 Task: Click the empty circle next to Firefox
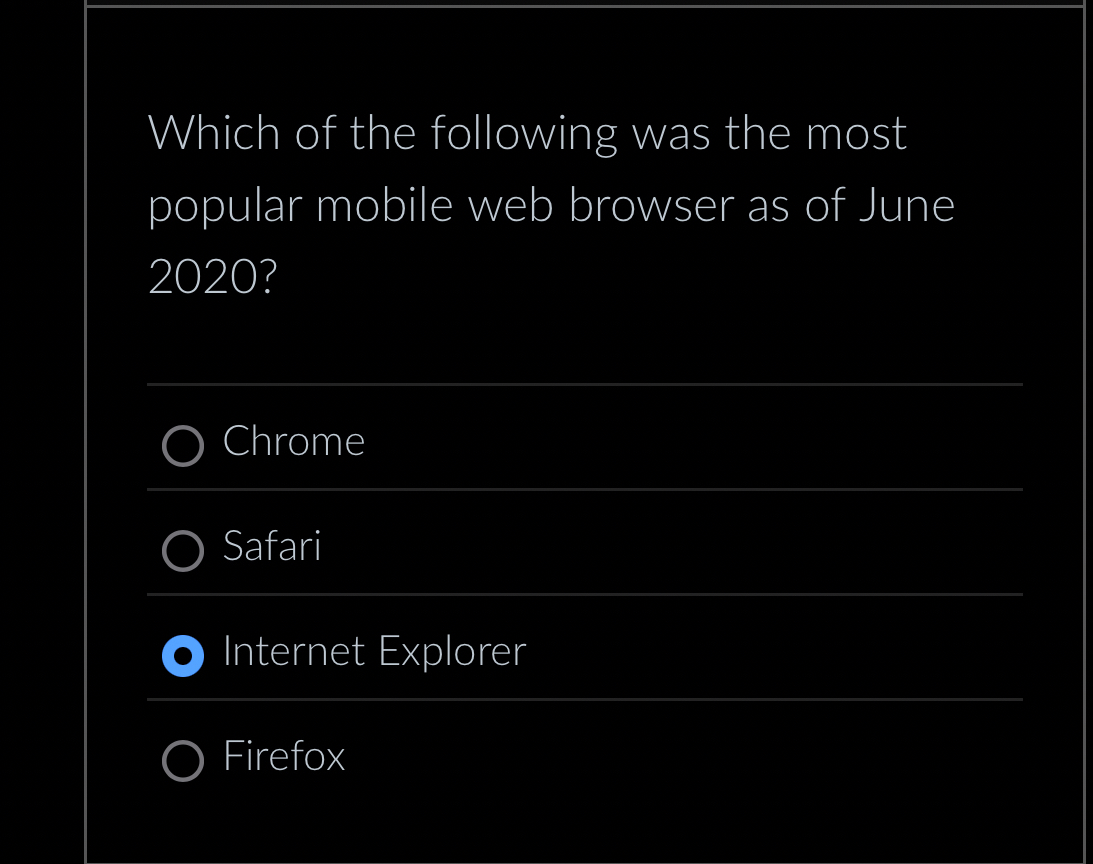point(183,761)
